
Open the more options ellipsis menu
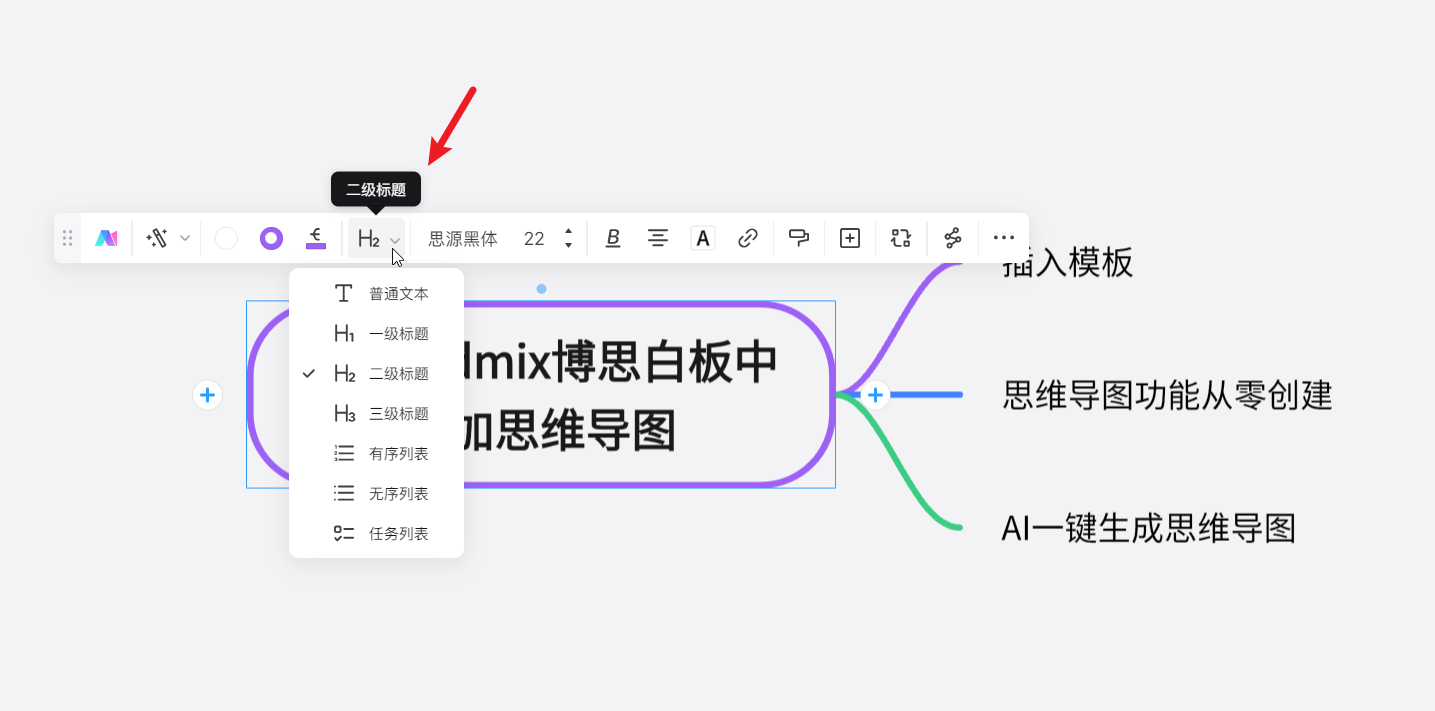[x=1003, y=238]
